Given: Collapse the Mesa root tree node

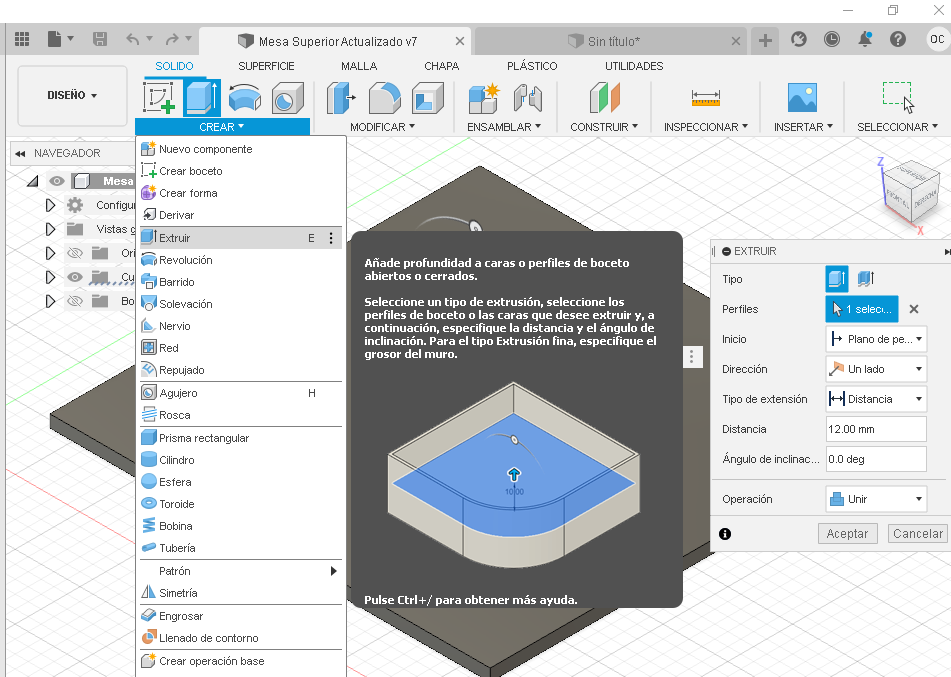Looking at the screenshot, I should coord(32,181).
